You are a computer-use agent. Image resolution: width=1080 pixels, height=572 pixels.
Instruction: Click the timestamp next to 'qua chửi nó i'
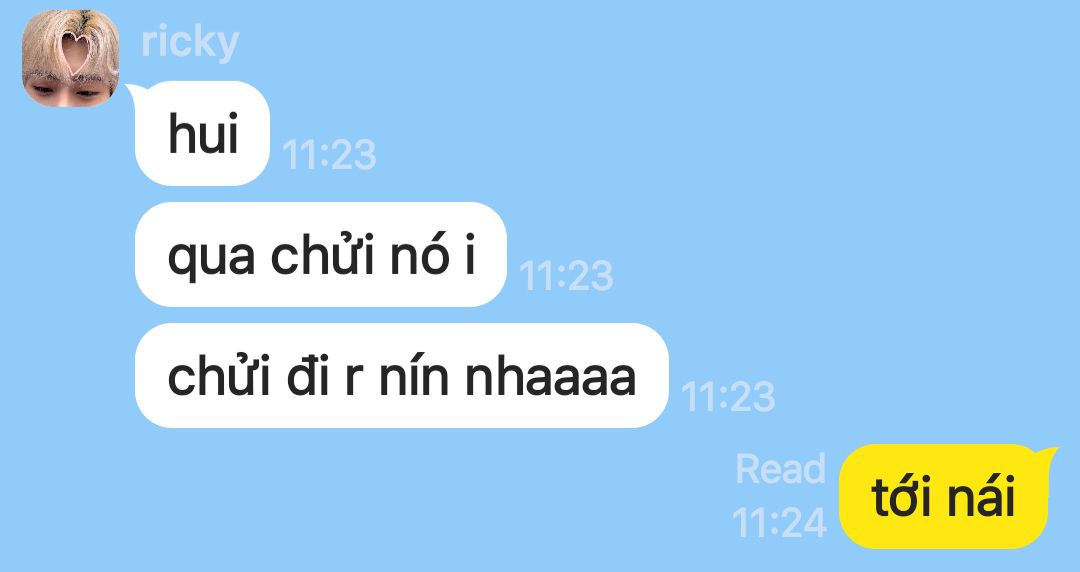(566, 276)
